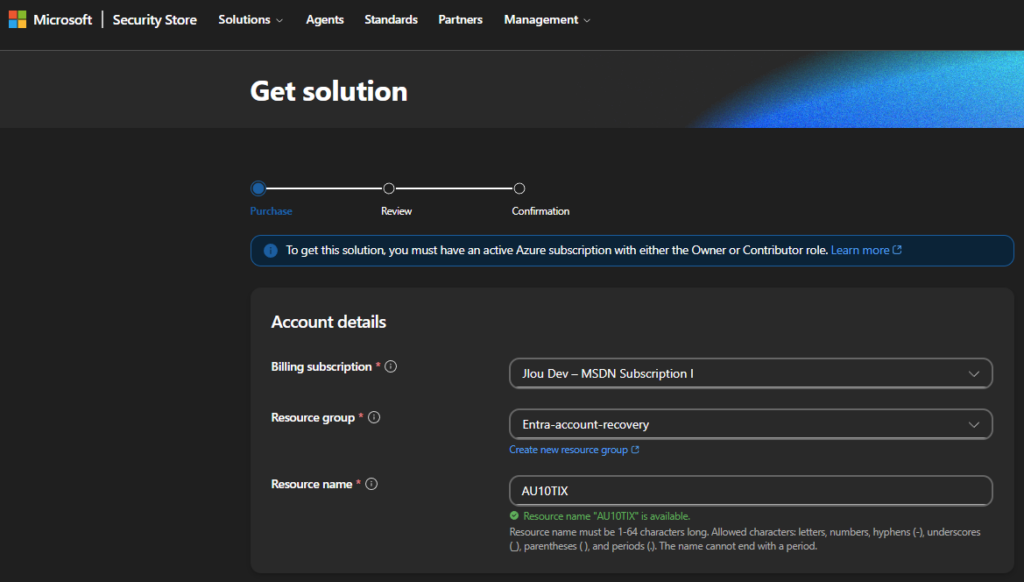Select the Purchase step circle
This screenshot has height=582, width=1024.
point(258,188)
